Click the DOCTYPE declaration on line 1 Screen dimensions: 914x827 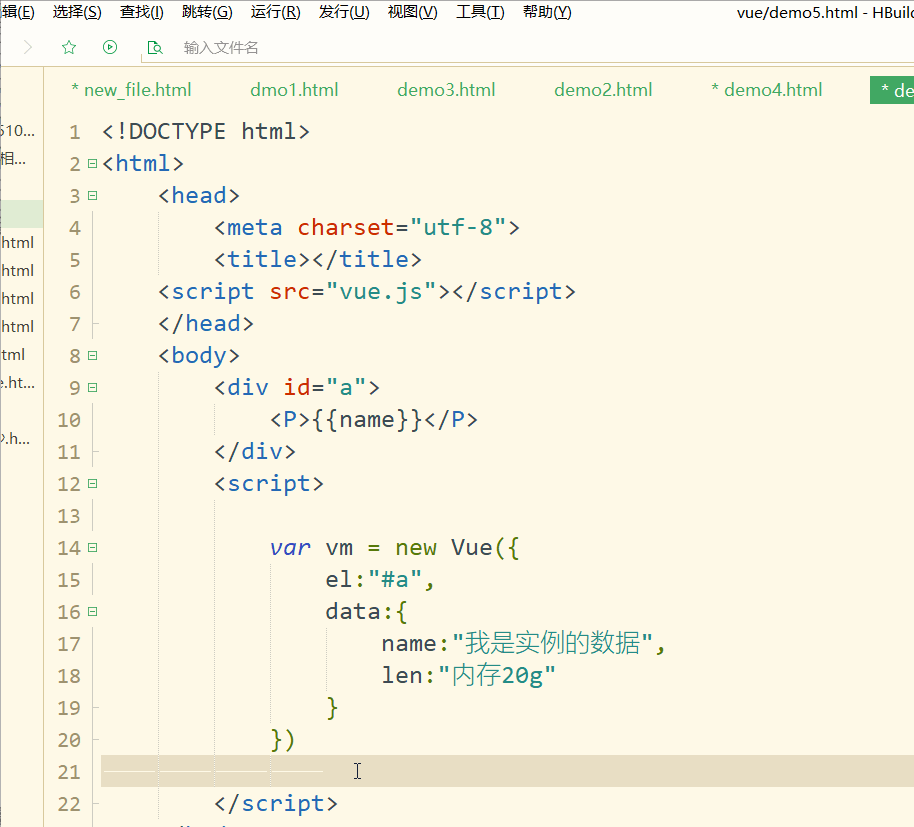coord(206,132)
